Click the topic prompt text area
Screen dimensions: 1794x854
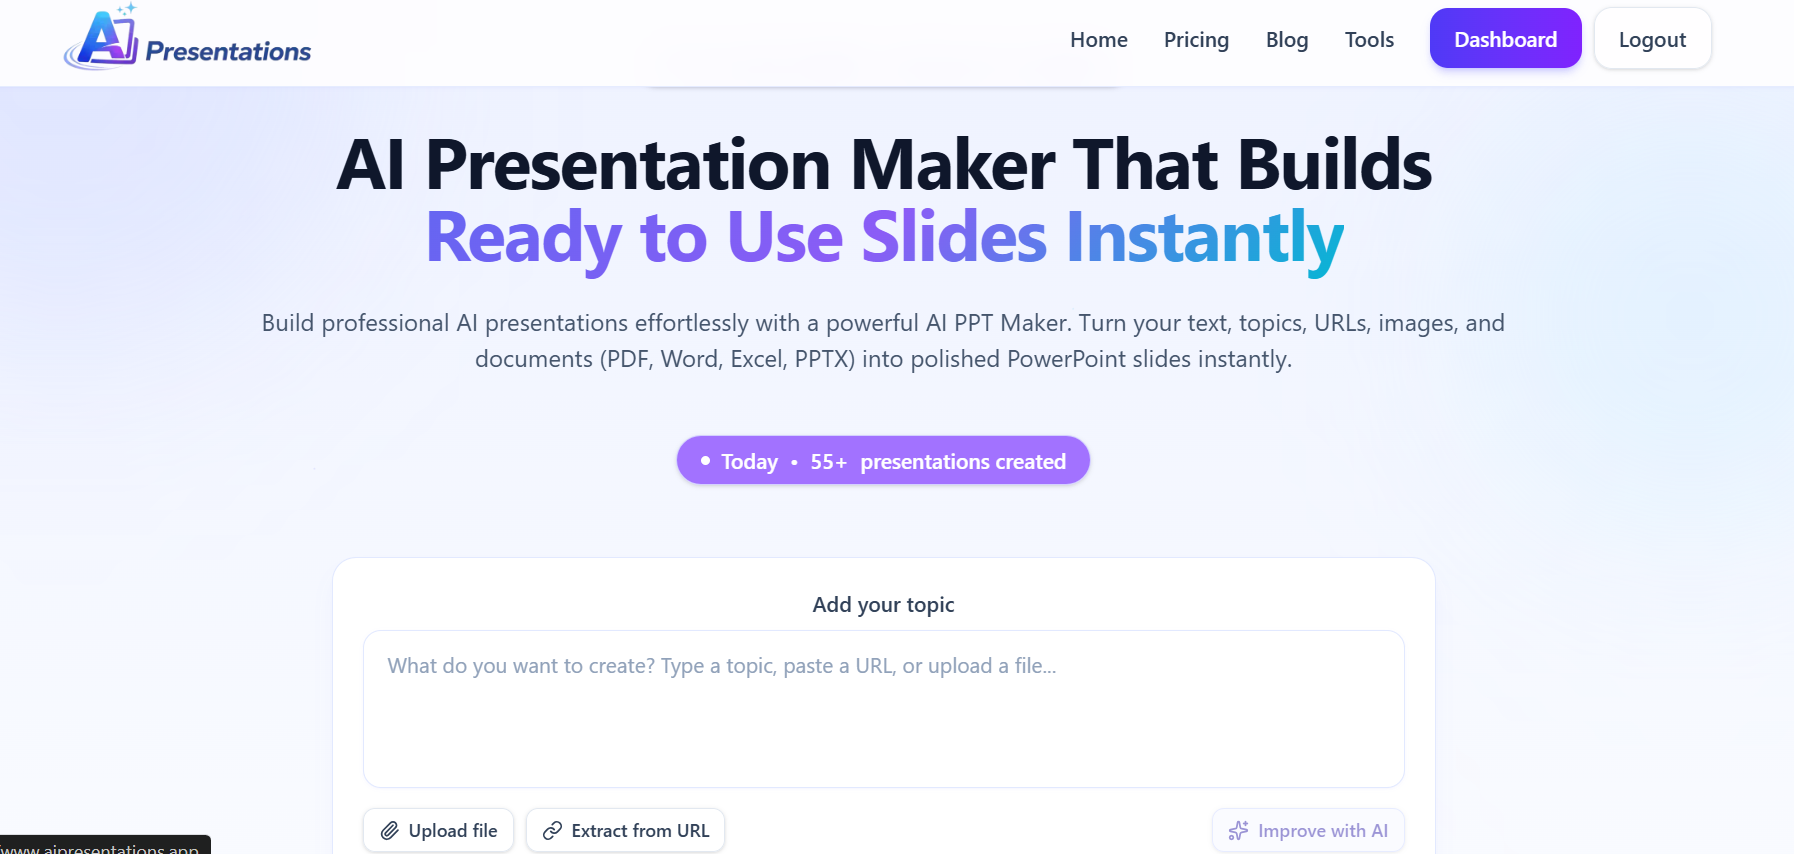coord(883,708)
